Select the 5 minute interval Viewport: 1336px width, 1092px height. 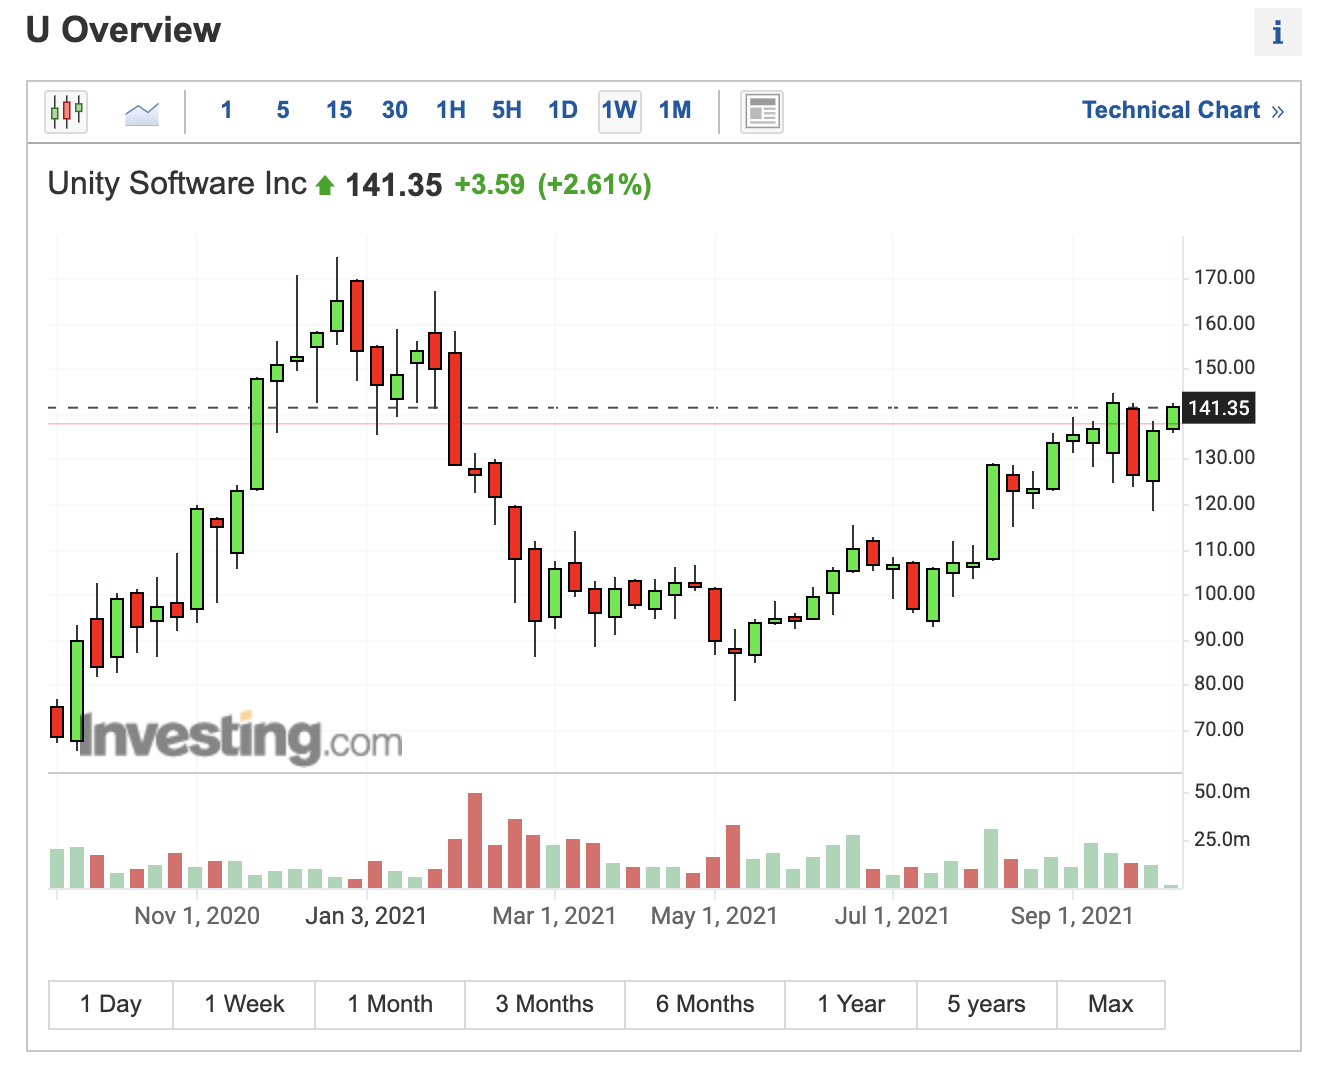click(283, 110)
